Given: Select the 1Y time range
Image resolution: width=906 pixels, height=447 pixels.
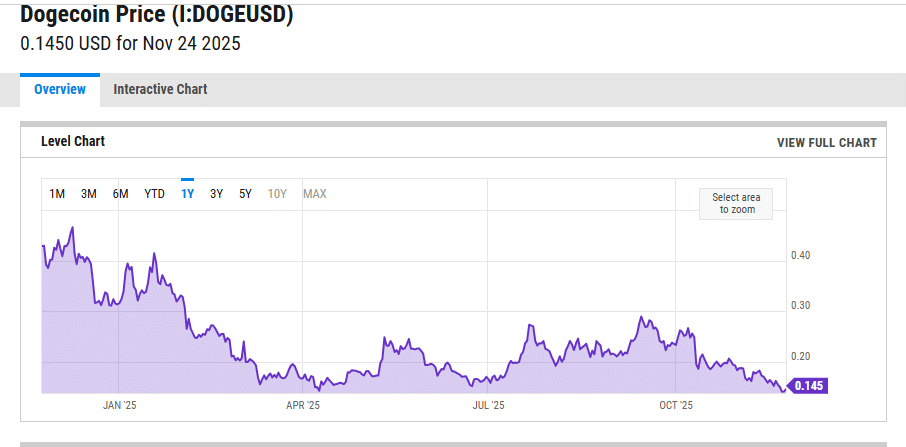Looking at the screenshot, I should coord(187,194).
